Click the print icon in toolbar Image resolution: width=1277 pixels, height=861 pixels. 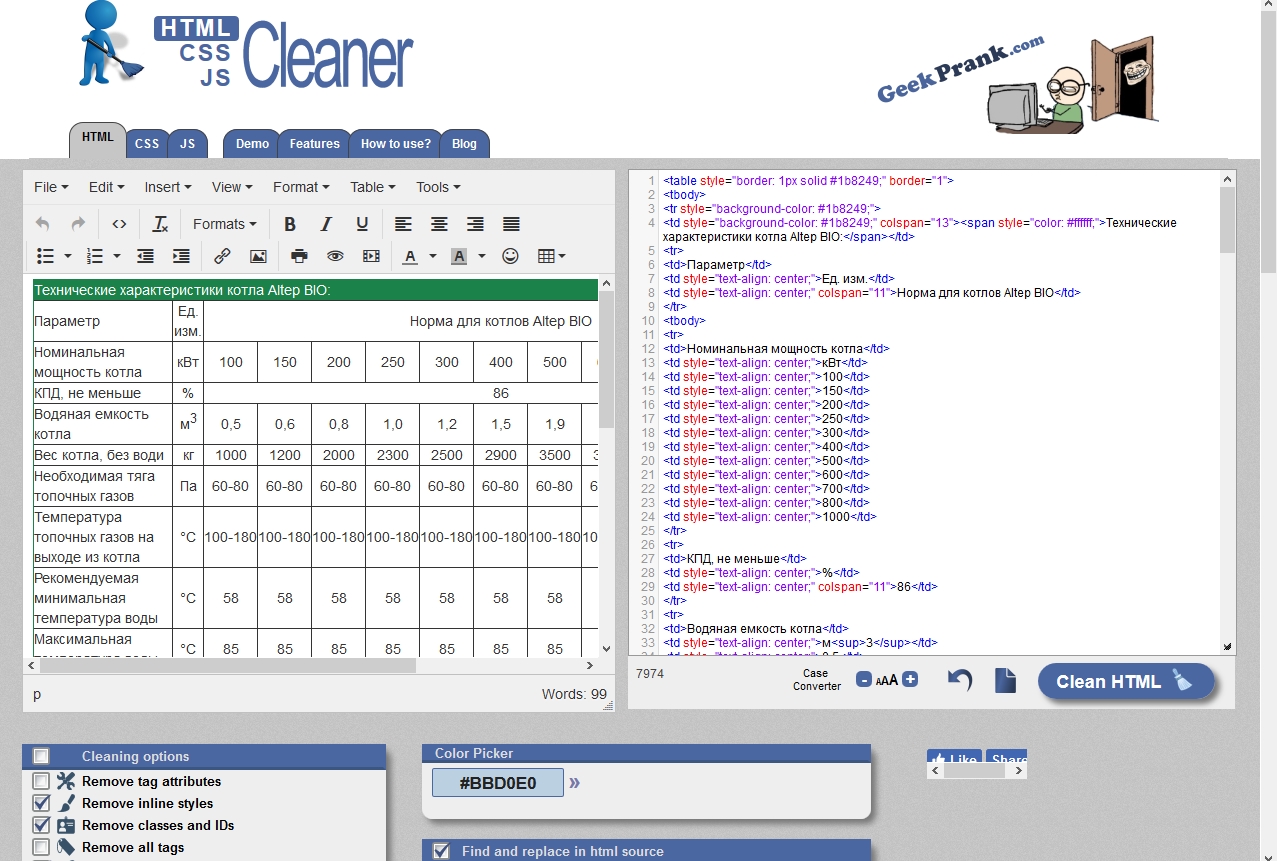coord(299,256)
